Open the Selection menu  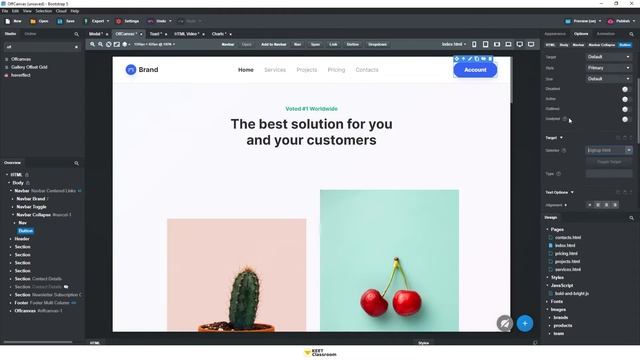pyautogui.click(x=43, y=11)
